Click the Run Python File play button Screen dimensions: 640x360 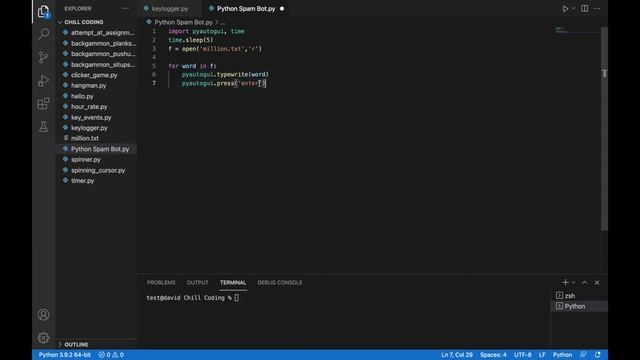(565, 9)
